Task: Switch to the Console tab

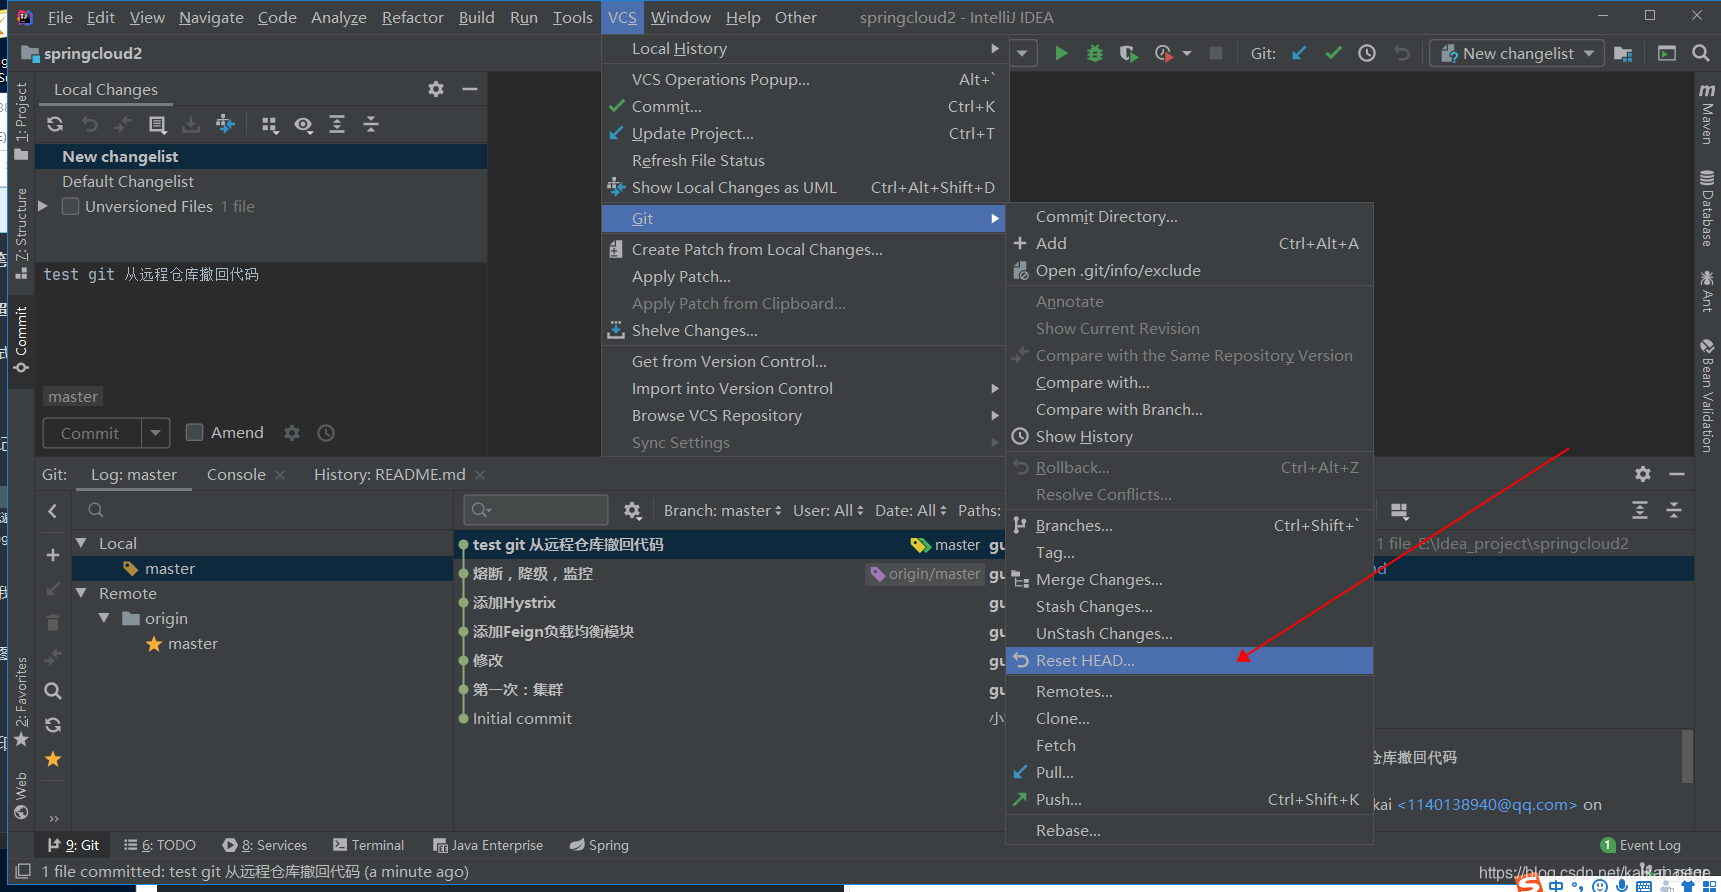Action: (236, 474)
